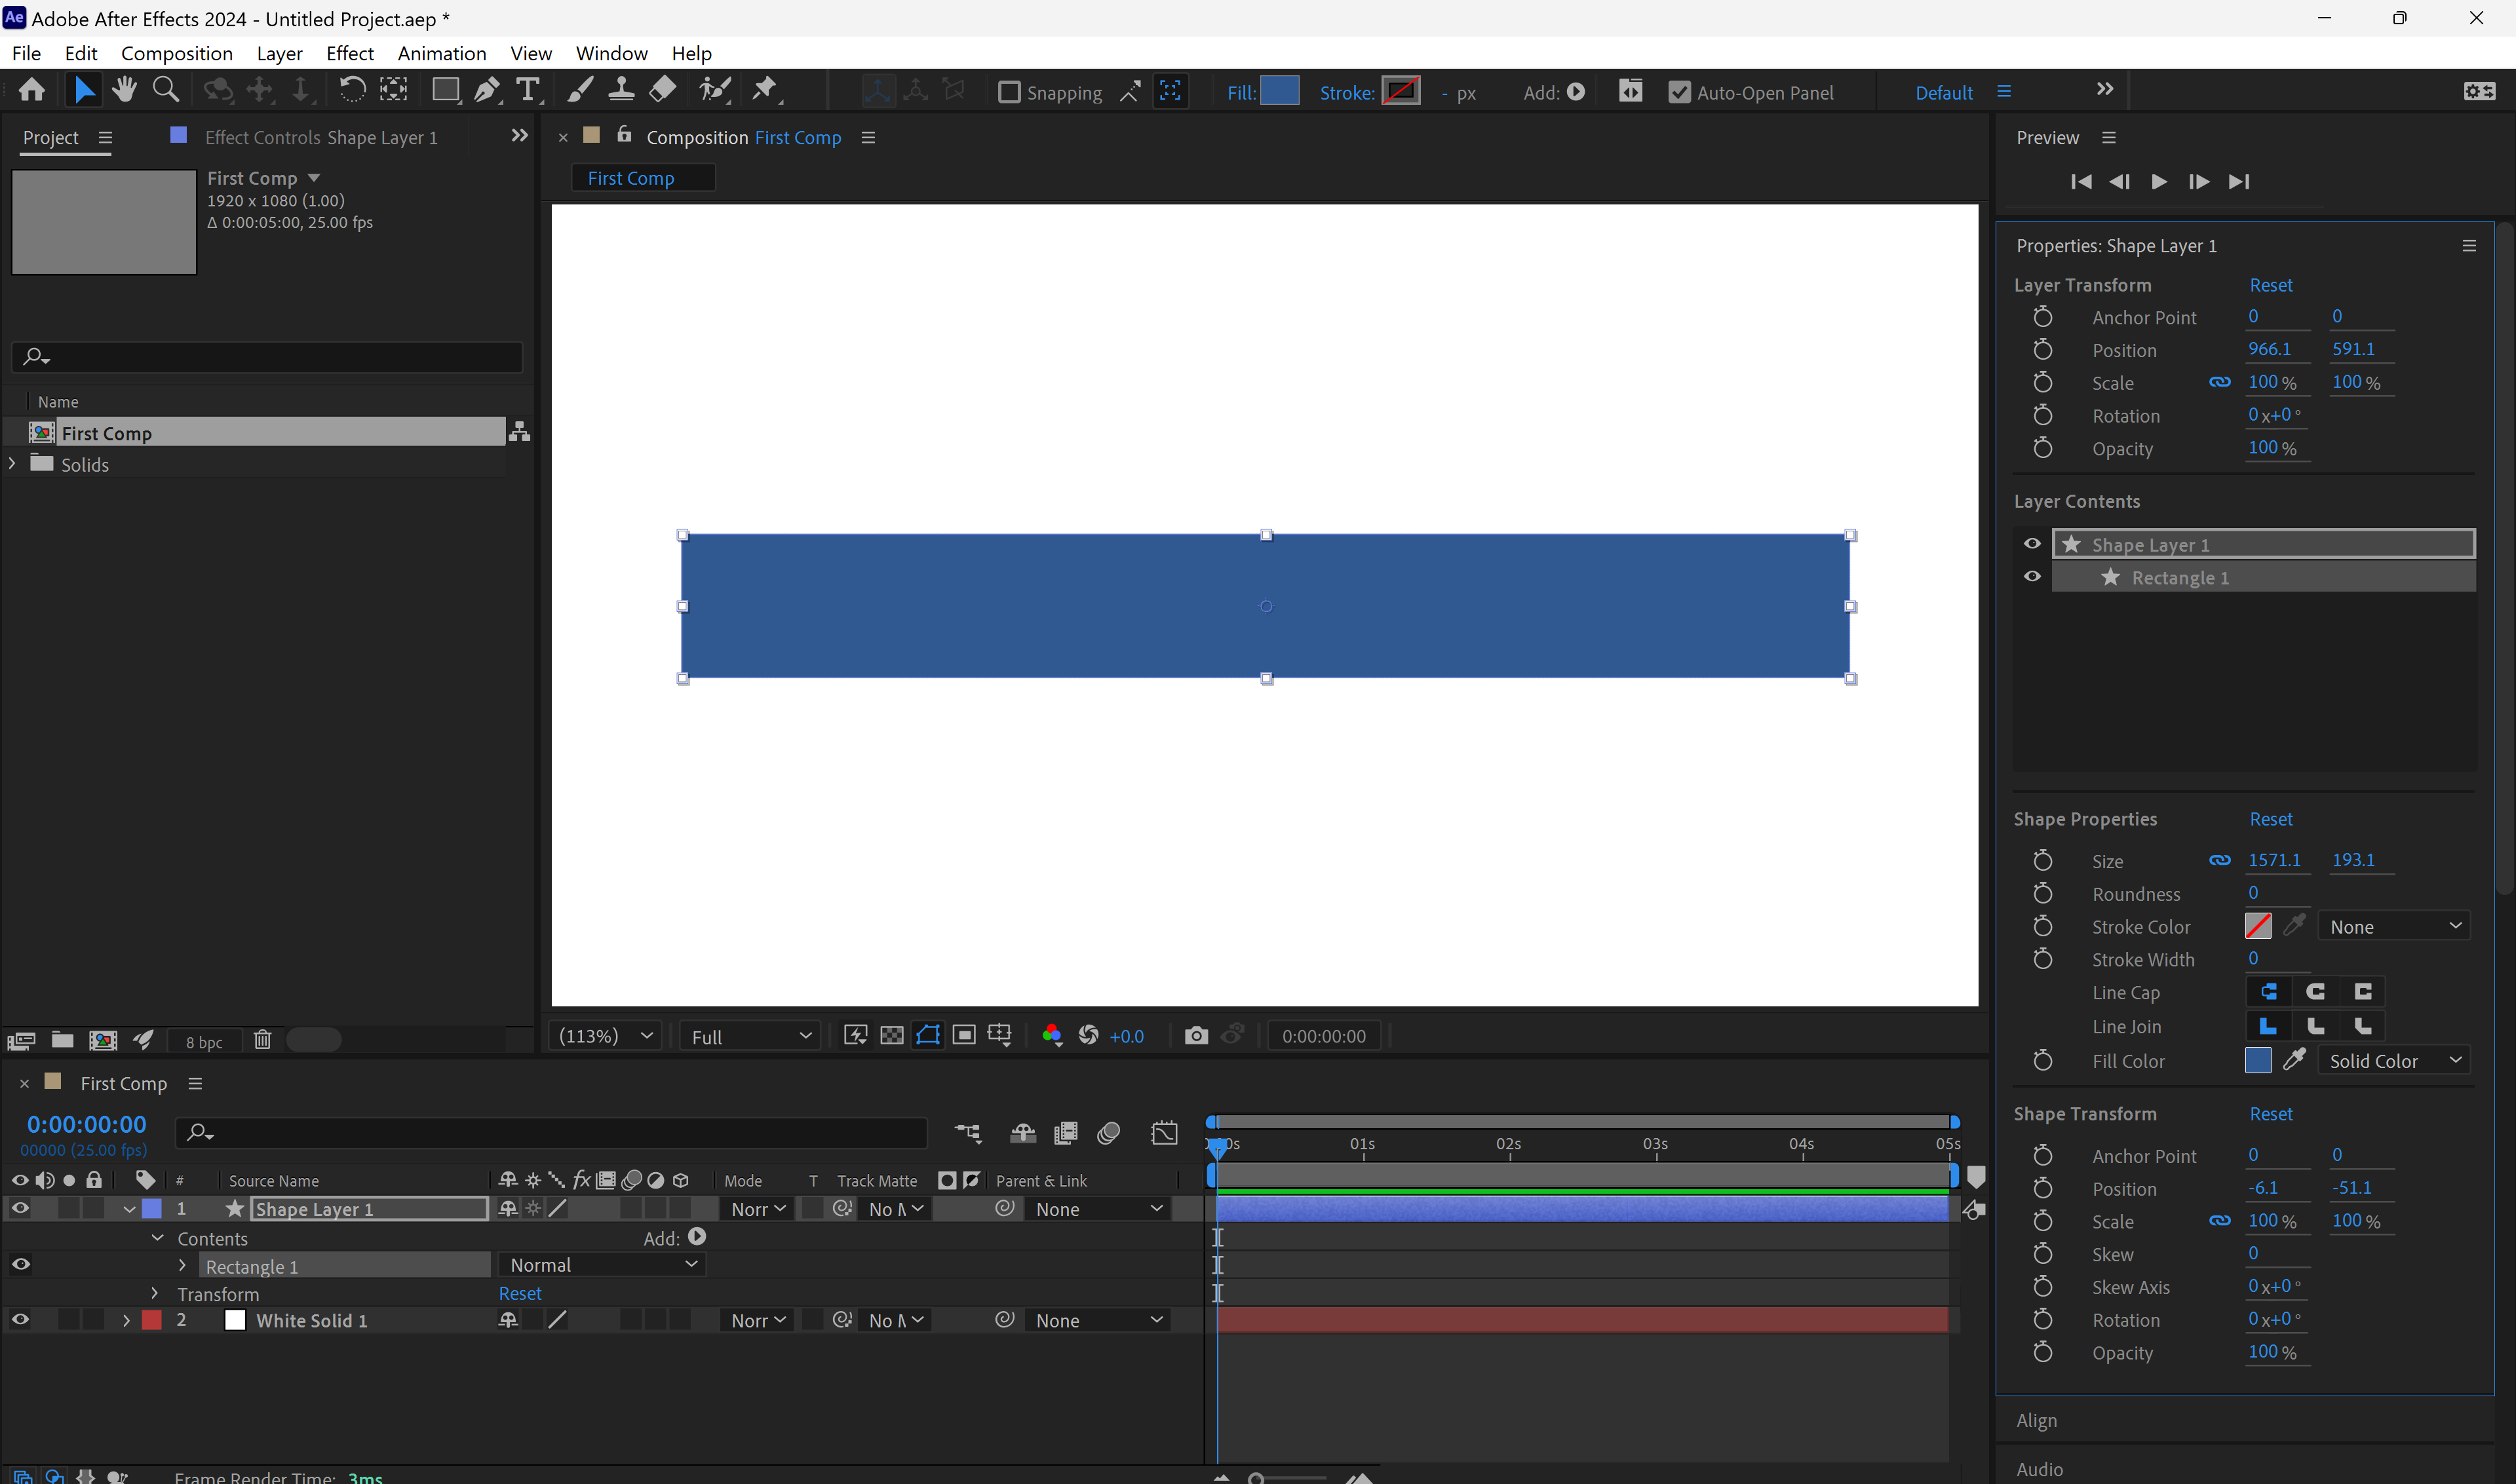This screenshot has height=1484, width=2516.
Task: Expand the Solids folder in the Project panel
Action: click(x=11, y=463)
